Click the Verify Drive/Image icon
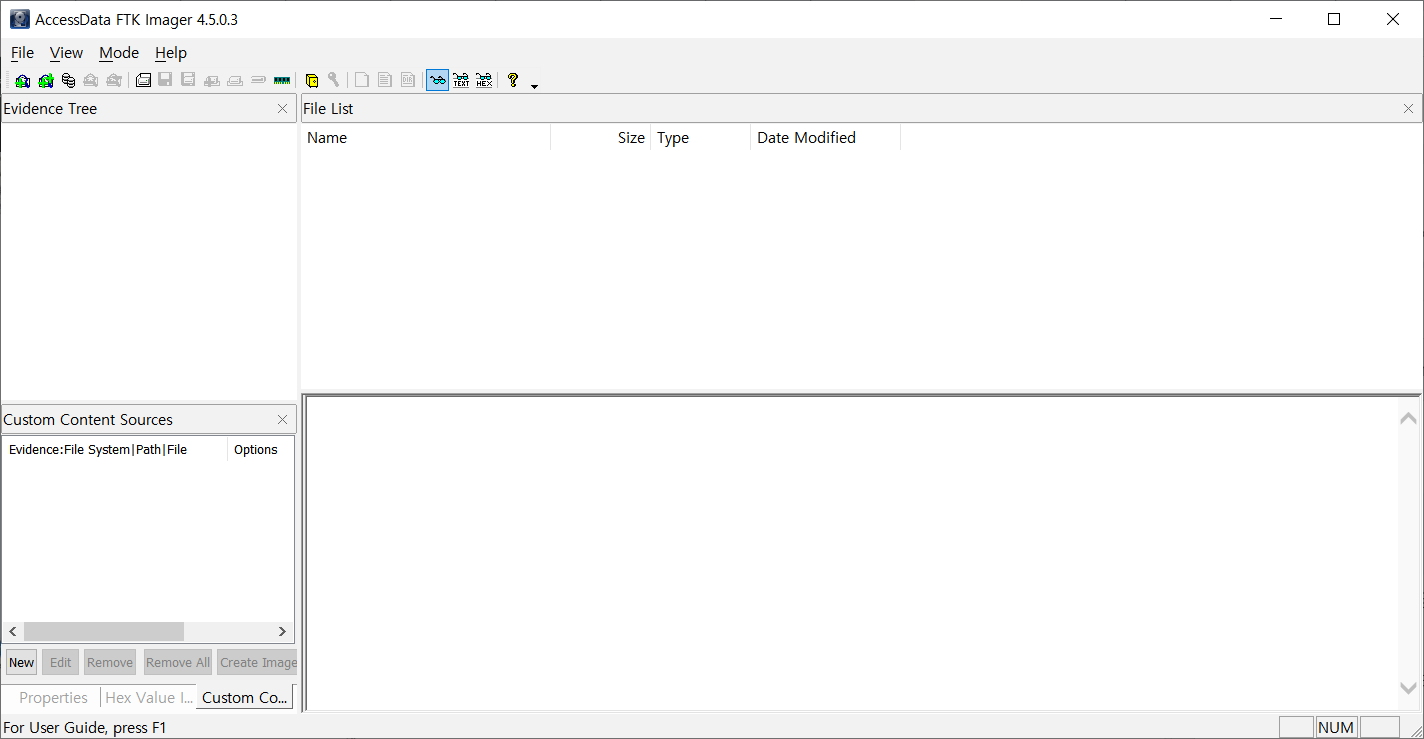Viewport: 1424px width, 739px height. coord(258,81)
